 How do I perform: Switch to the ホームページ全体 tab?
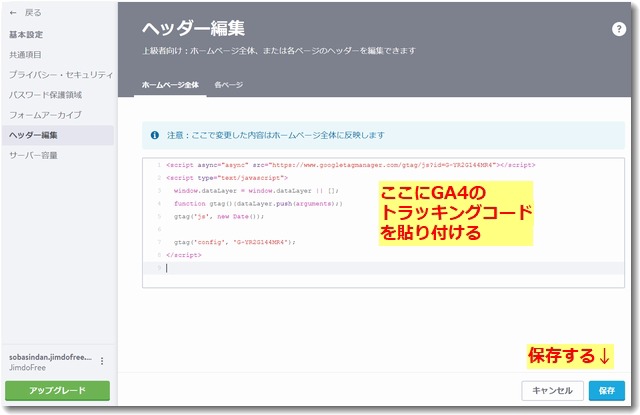point(169,86)
